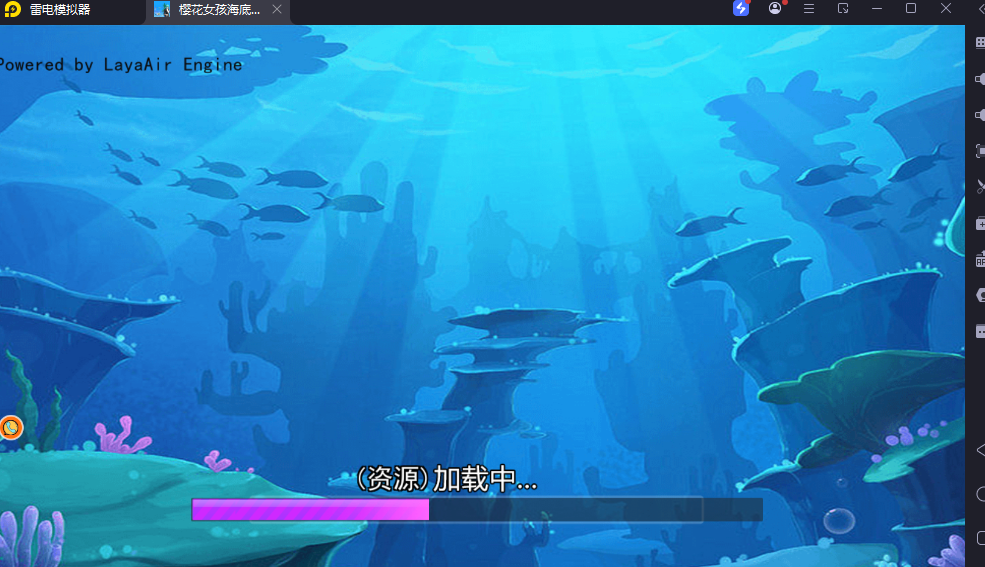Take a screenshot with the scissors icon
The height and width of the screenshot is (567, 985).
tap(980, 187)
